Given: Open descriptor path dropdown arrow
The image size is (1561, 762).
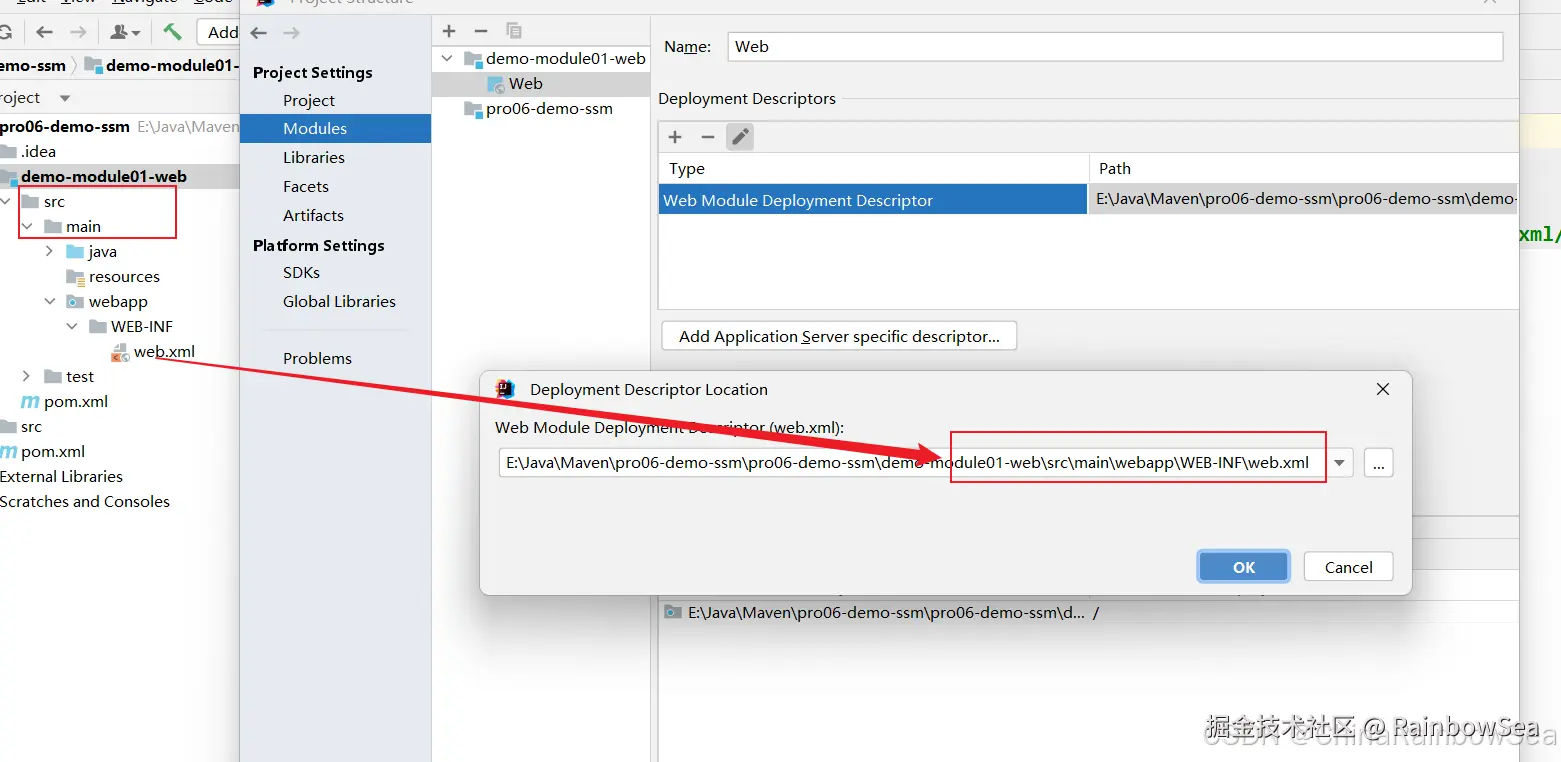Looking at the screenshot, I should tap(1340, 463).
